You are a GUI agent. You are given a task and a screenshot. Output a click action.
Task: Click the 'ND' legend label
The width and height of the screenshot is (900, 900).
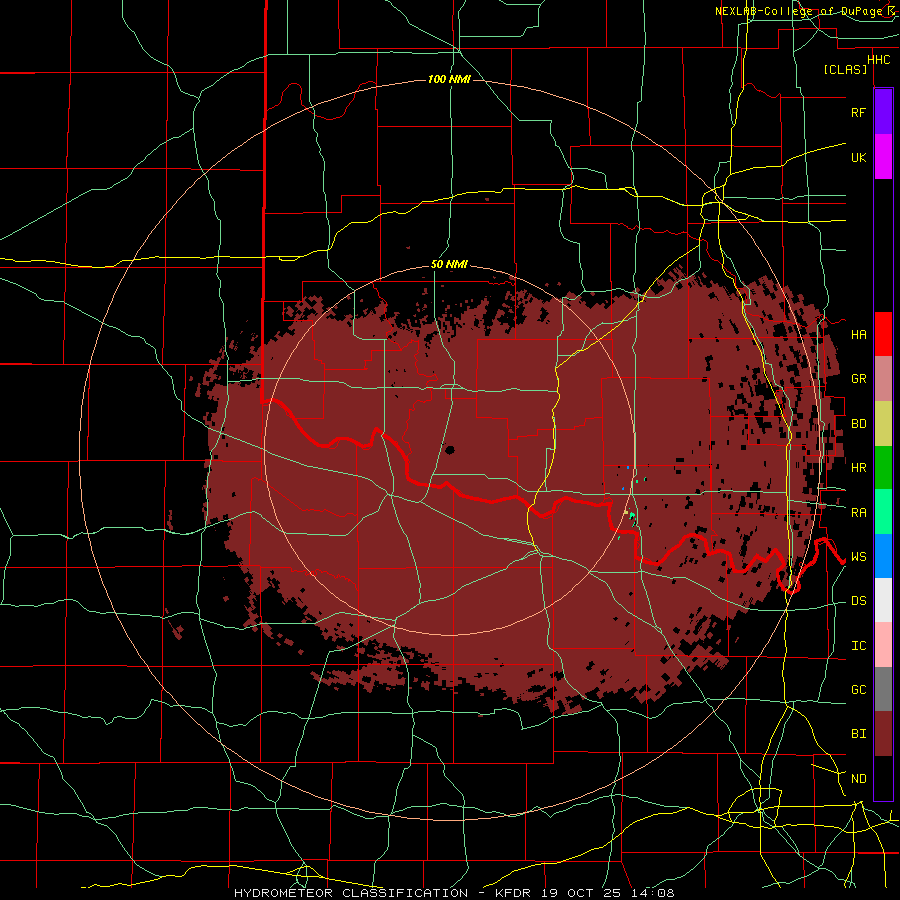pyautogui.click(x=858, y=779)
